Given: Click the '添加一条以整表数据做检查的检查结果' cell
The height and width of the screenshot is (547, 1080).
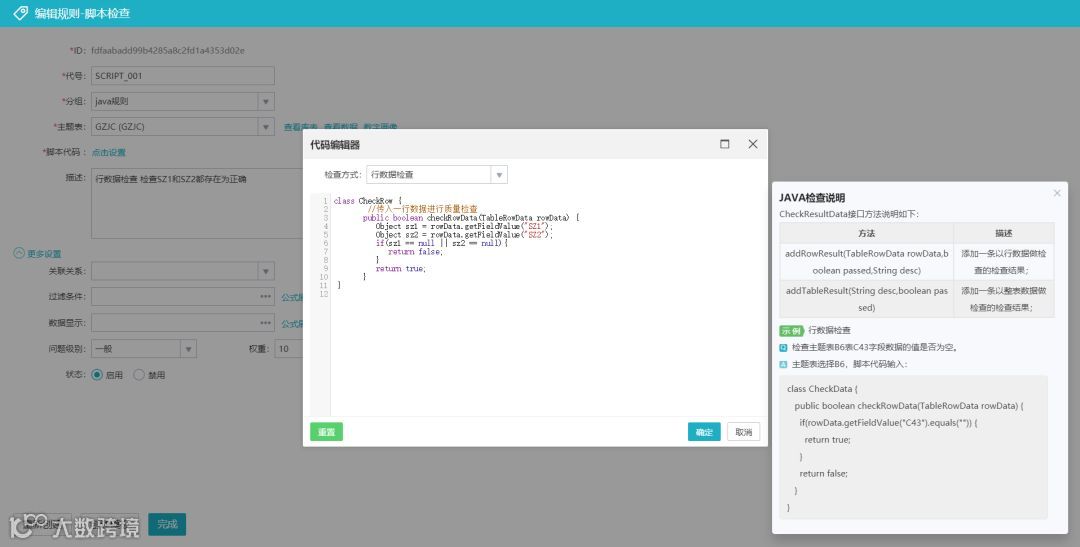Looking at the screenshot, I should pos(1004,299).
